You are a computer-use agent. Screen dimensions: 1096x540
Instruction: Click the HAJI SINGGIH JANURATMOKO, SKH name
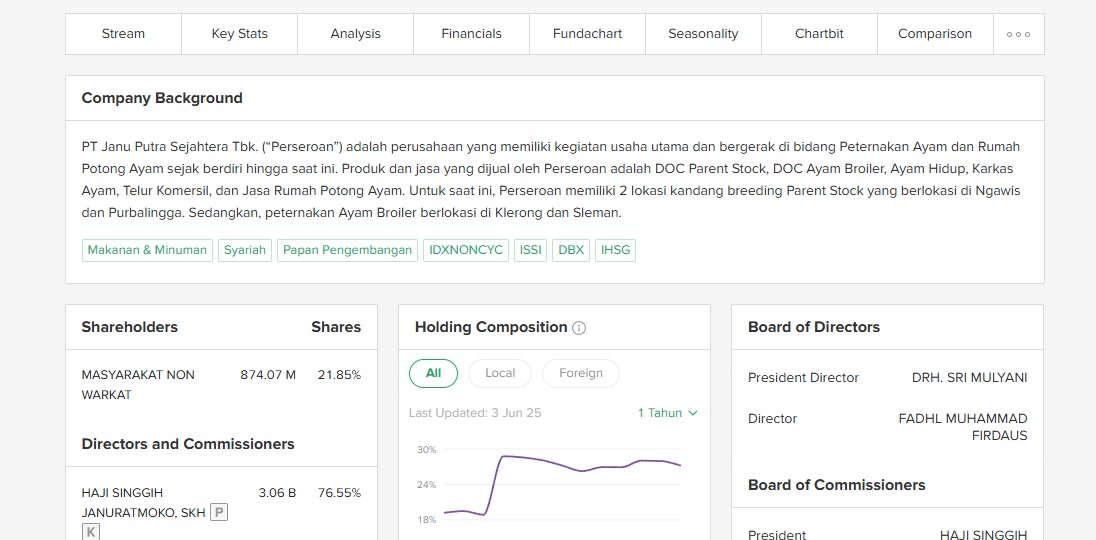point(144,503)
